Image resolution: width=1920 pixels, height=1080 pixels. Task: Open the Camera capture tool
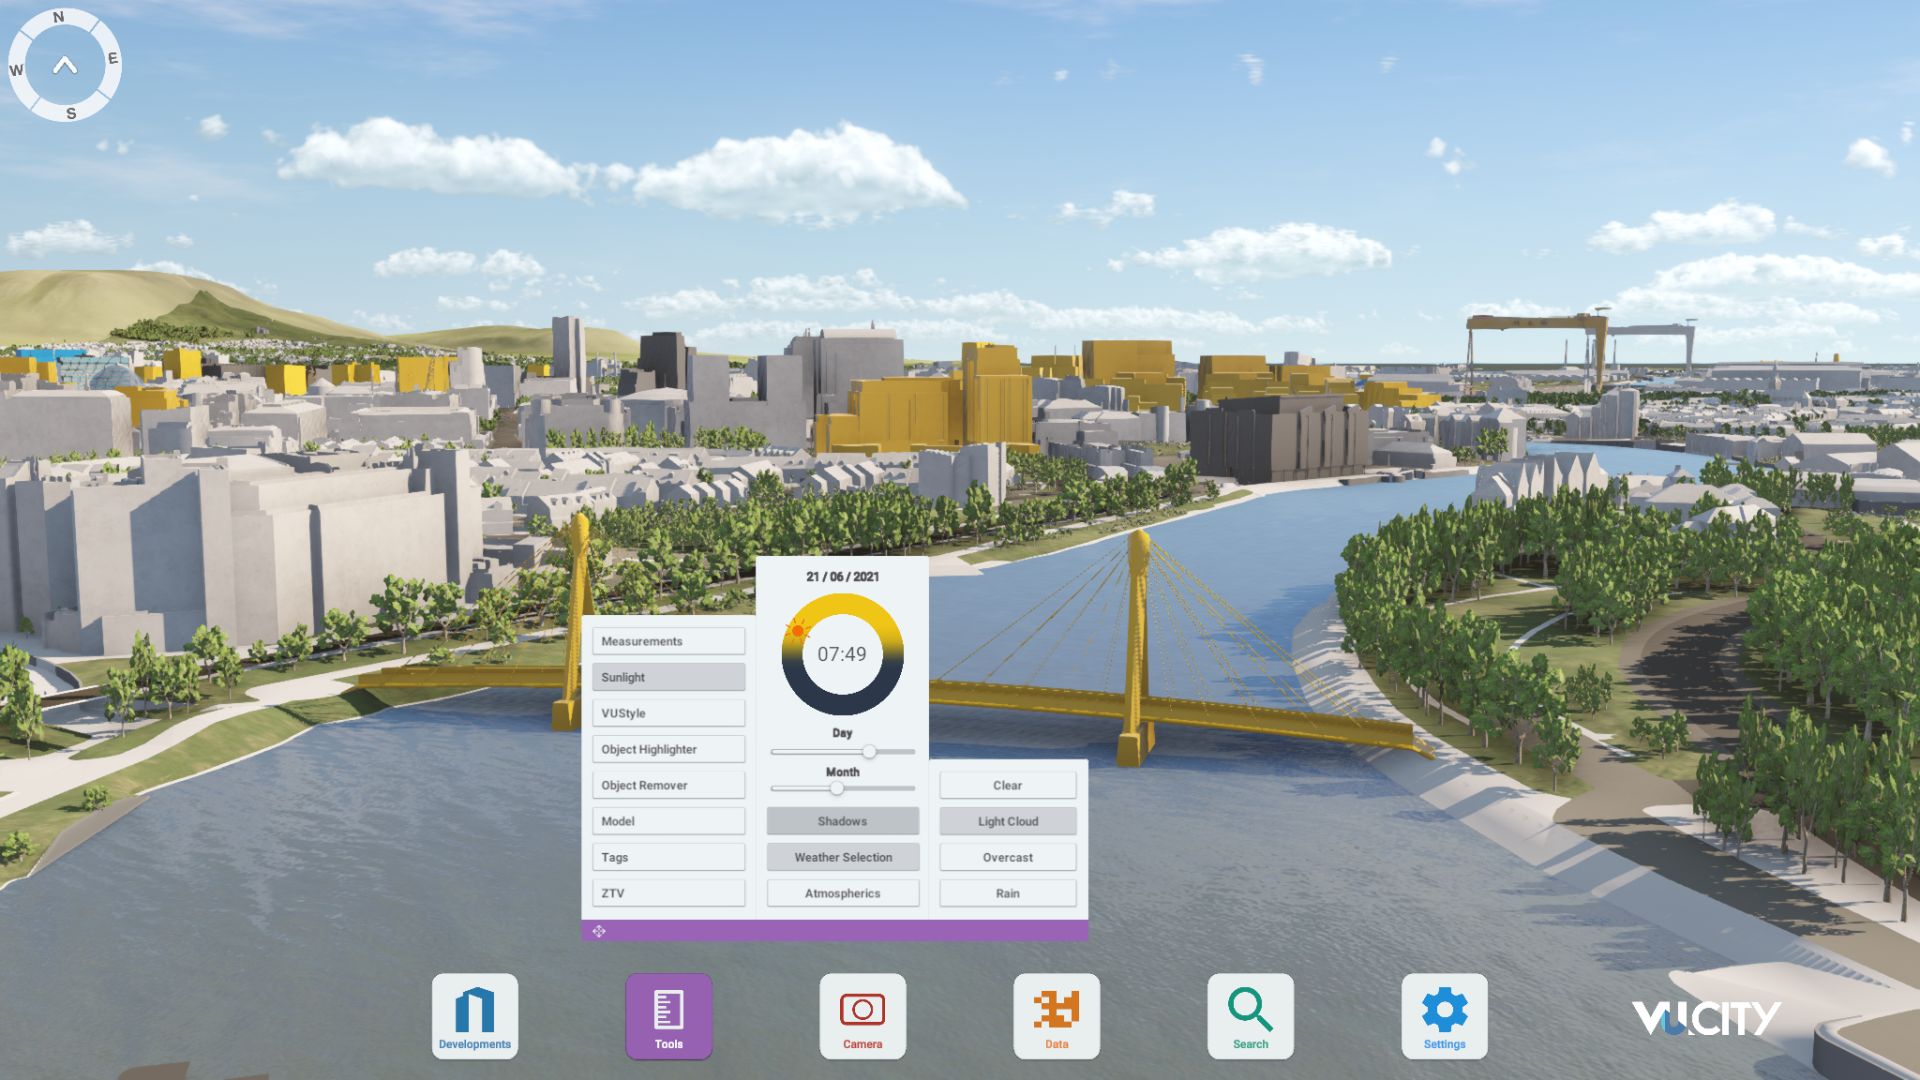point(862,1016)
